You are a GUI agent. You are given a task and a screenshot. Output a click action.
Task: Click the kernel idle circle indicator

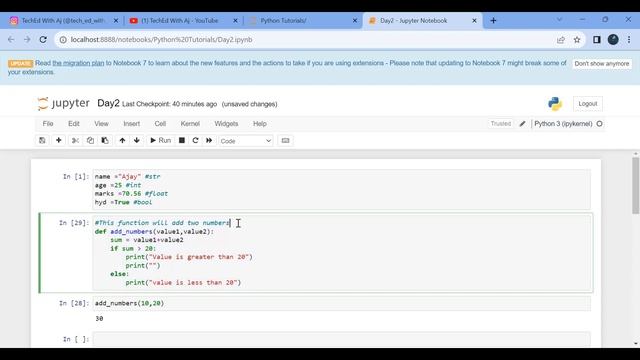coord(599,124)
